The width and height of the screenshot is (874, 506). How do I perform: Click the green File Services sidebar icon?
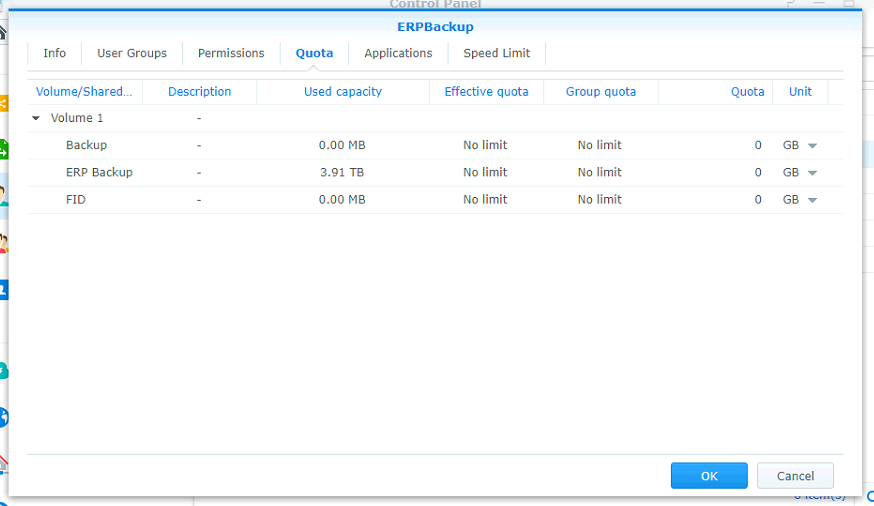click(x=4, y=149)
